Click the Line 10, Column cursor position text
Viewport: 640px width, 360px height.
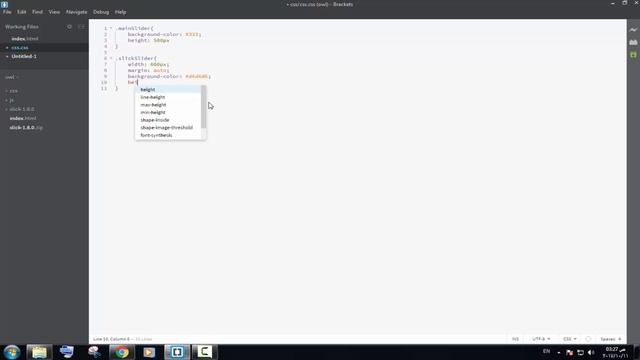(x=111, y=339)
